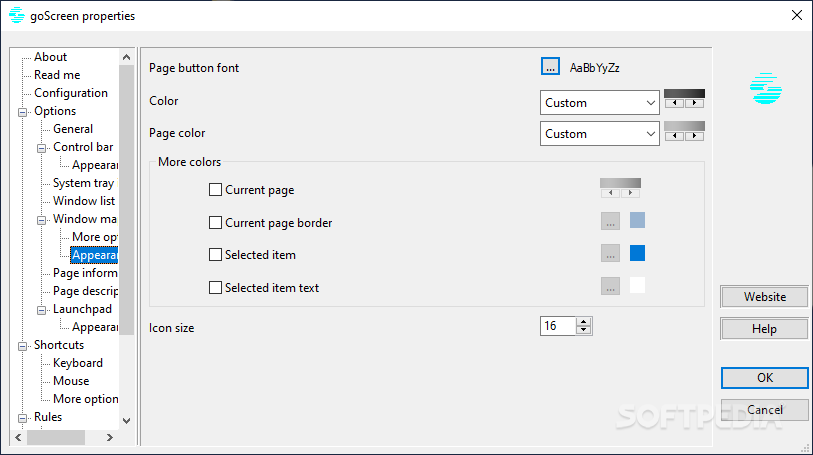Open color picker for Selected item text
The height and width of the screenshot is (455, 813).
point(610,286)
